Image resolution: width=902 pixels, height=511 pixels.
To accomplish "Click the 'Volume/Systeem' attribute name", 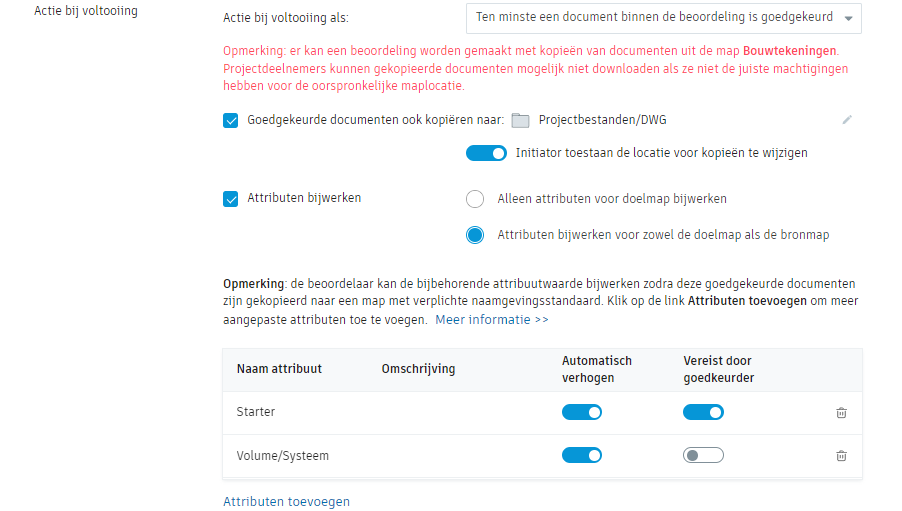I will [x=283, y=455].
